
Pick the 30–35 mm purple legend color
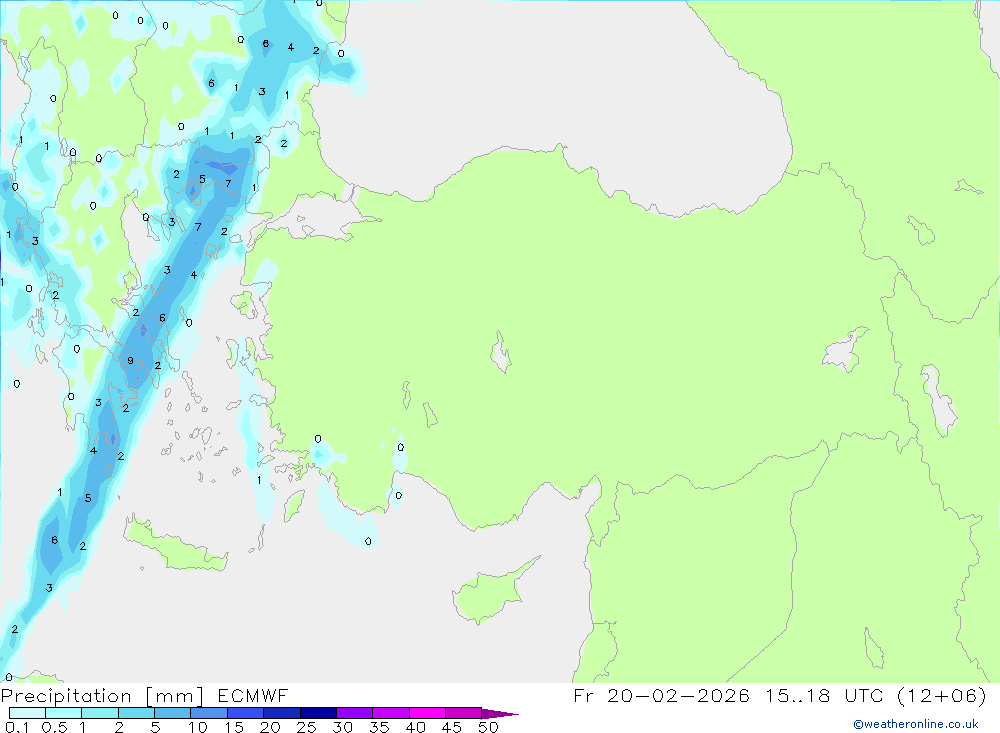coord(355,713)
